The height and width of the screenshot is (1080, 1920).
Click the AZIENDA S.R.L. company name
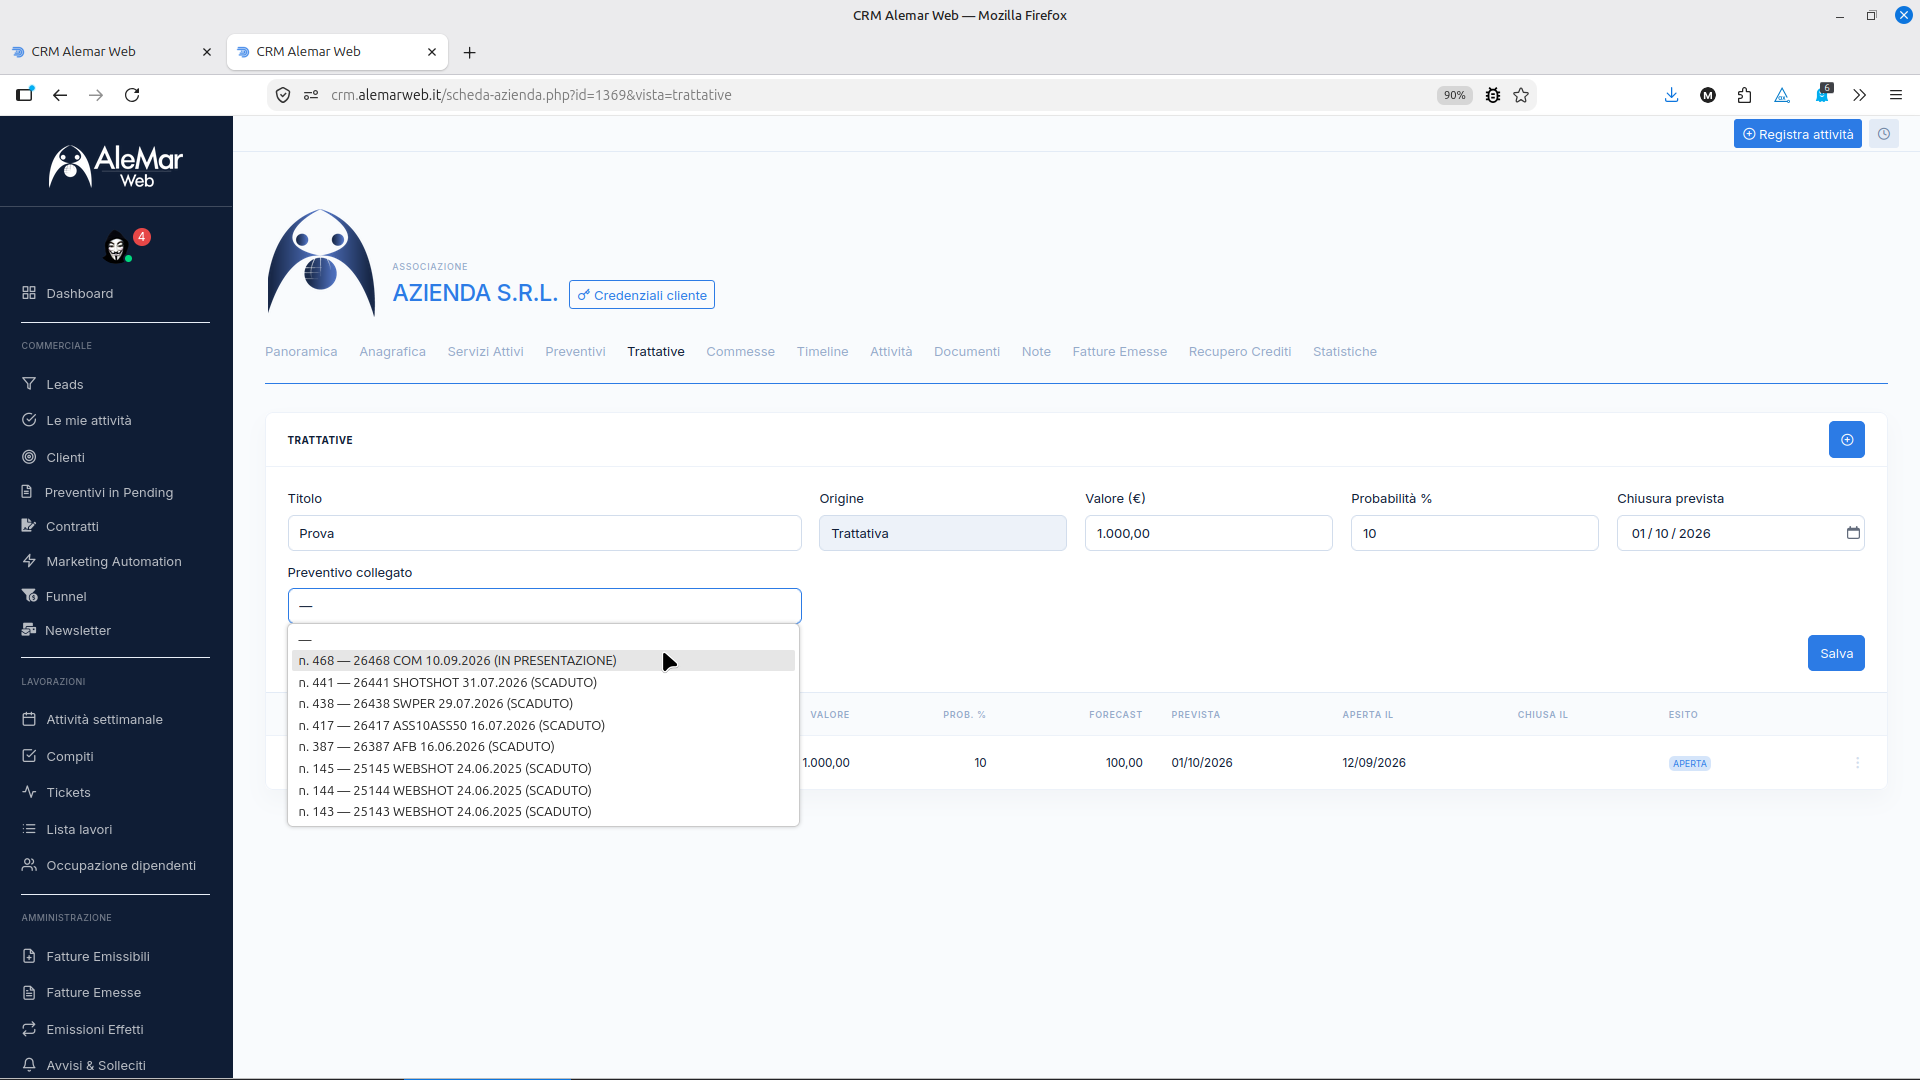[x=475, y=293]
